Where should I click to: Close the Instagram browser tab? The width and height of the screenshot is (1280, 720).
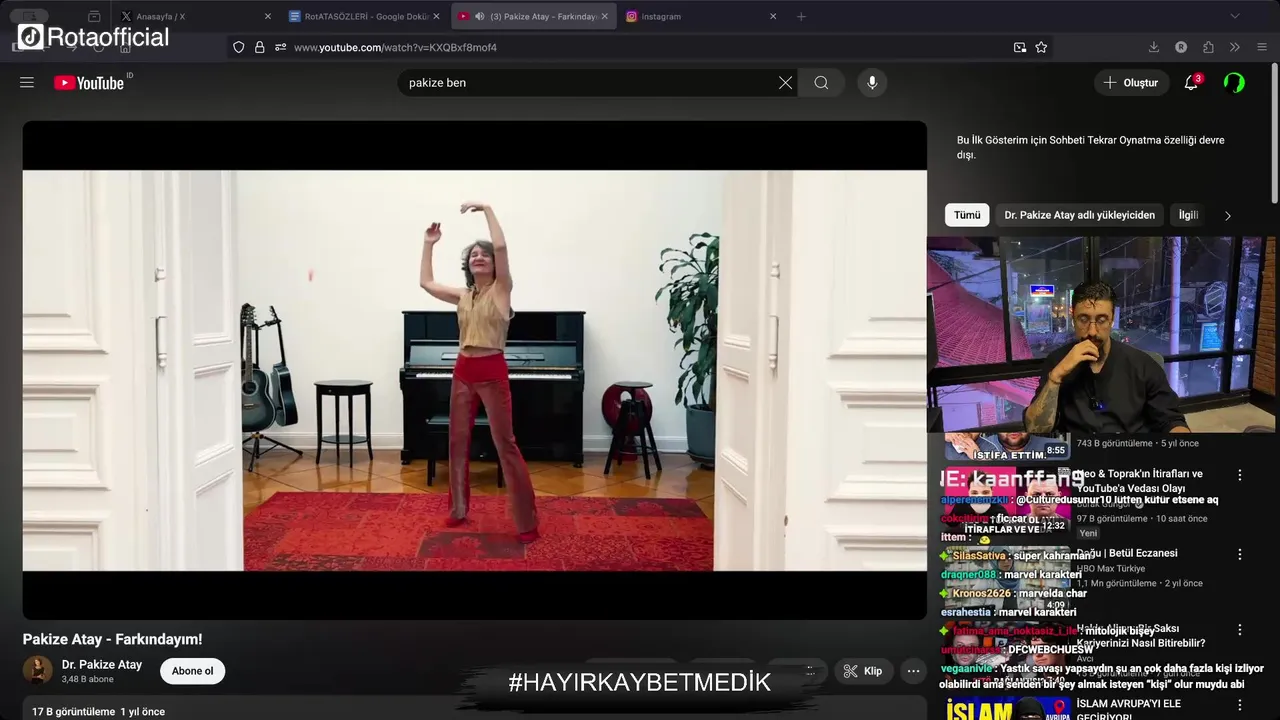pos(772,16)
